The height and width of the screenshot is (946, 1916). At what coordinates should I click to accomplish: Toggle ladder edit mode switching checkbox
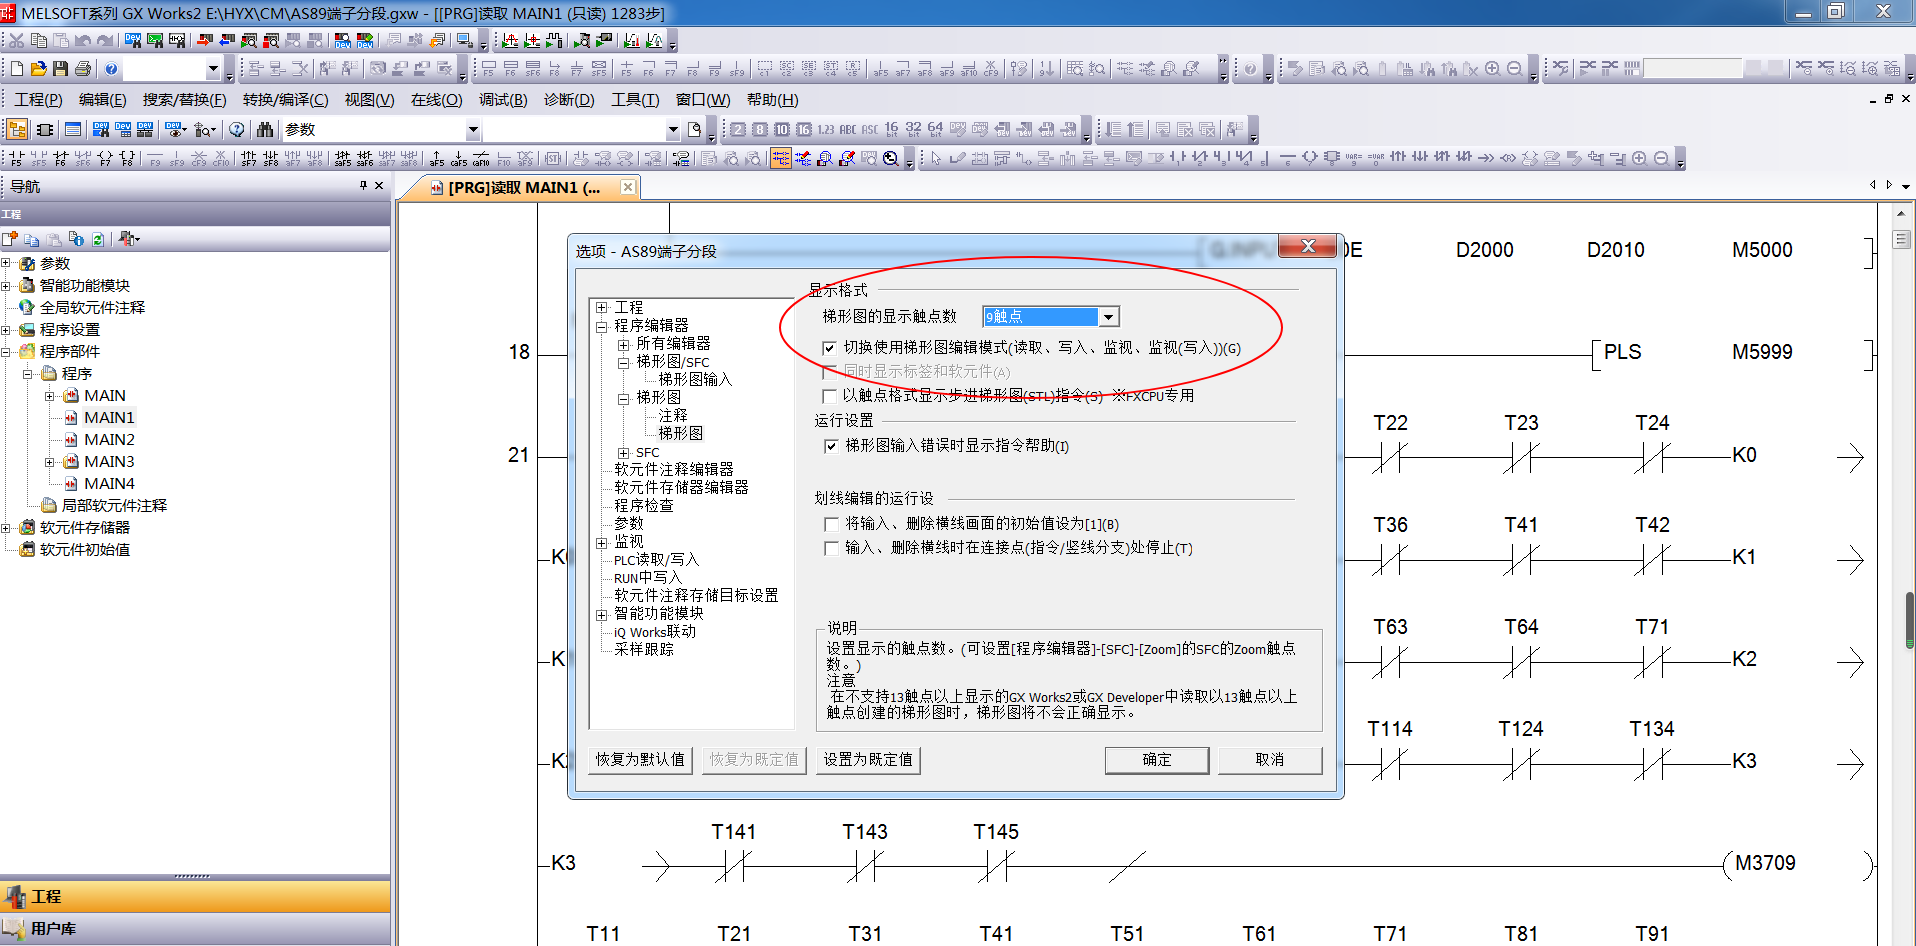point(829,348)
